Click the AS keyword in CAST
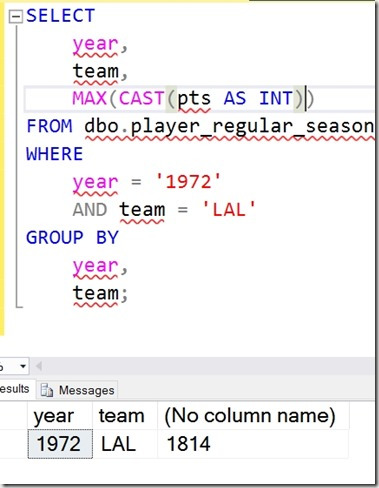Image resolution: width=379 pixels, height=488 pixels. (x=235, y=98)
